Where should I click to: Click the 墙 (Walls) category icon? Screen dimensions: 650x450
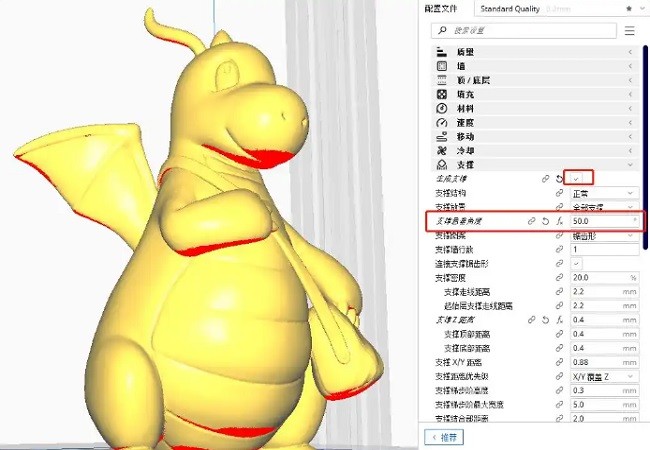(x=442, y=66)
